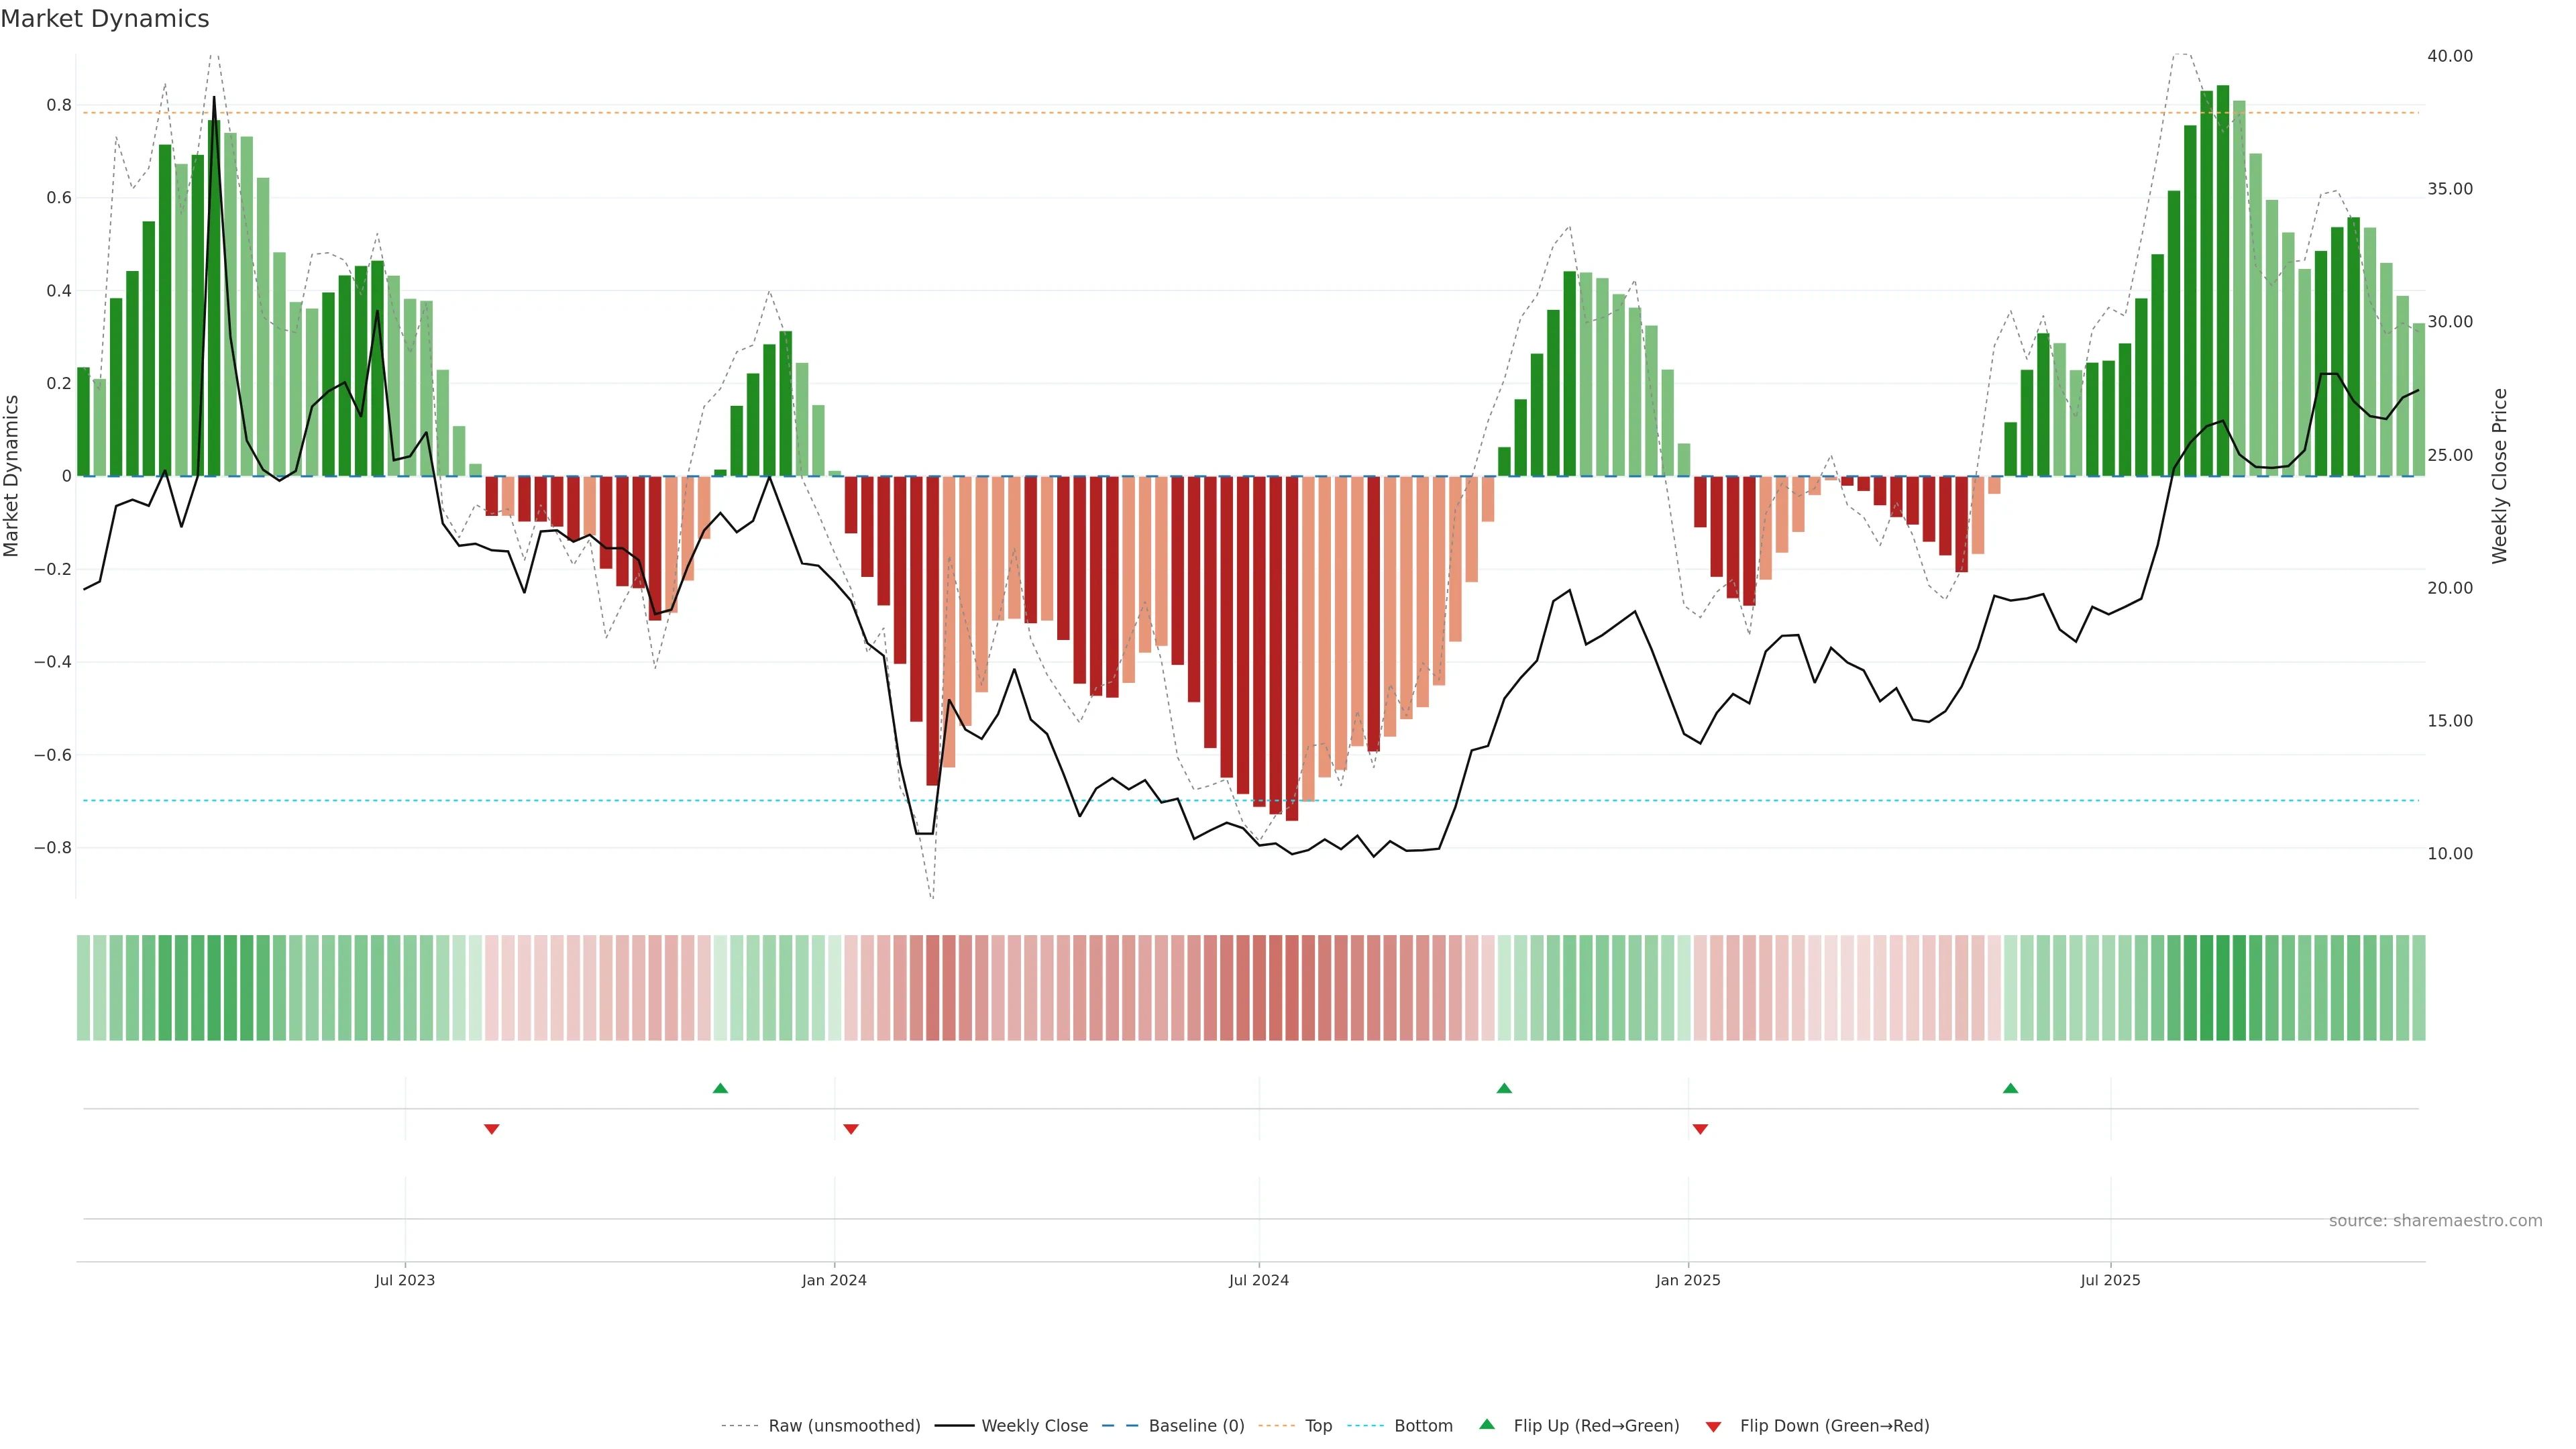Click the flip-up marker near November 2023
Screen dimensions: 2576x1449
pos(720,1088)
